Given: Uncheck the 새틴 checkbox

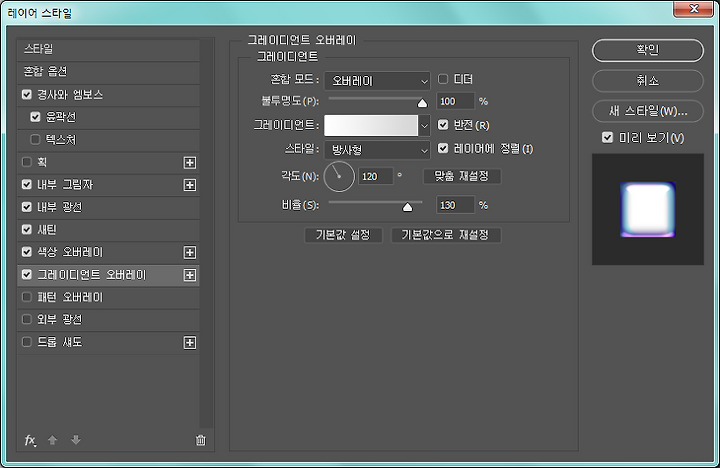Looking at the screenshot, I should coord(27,230).
